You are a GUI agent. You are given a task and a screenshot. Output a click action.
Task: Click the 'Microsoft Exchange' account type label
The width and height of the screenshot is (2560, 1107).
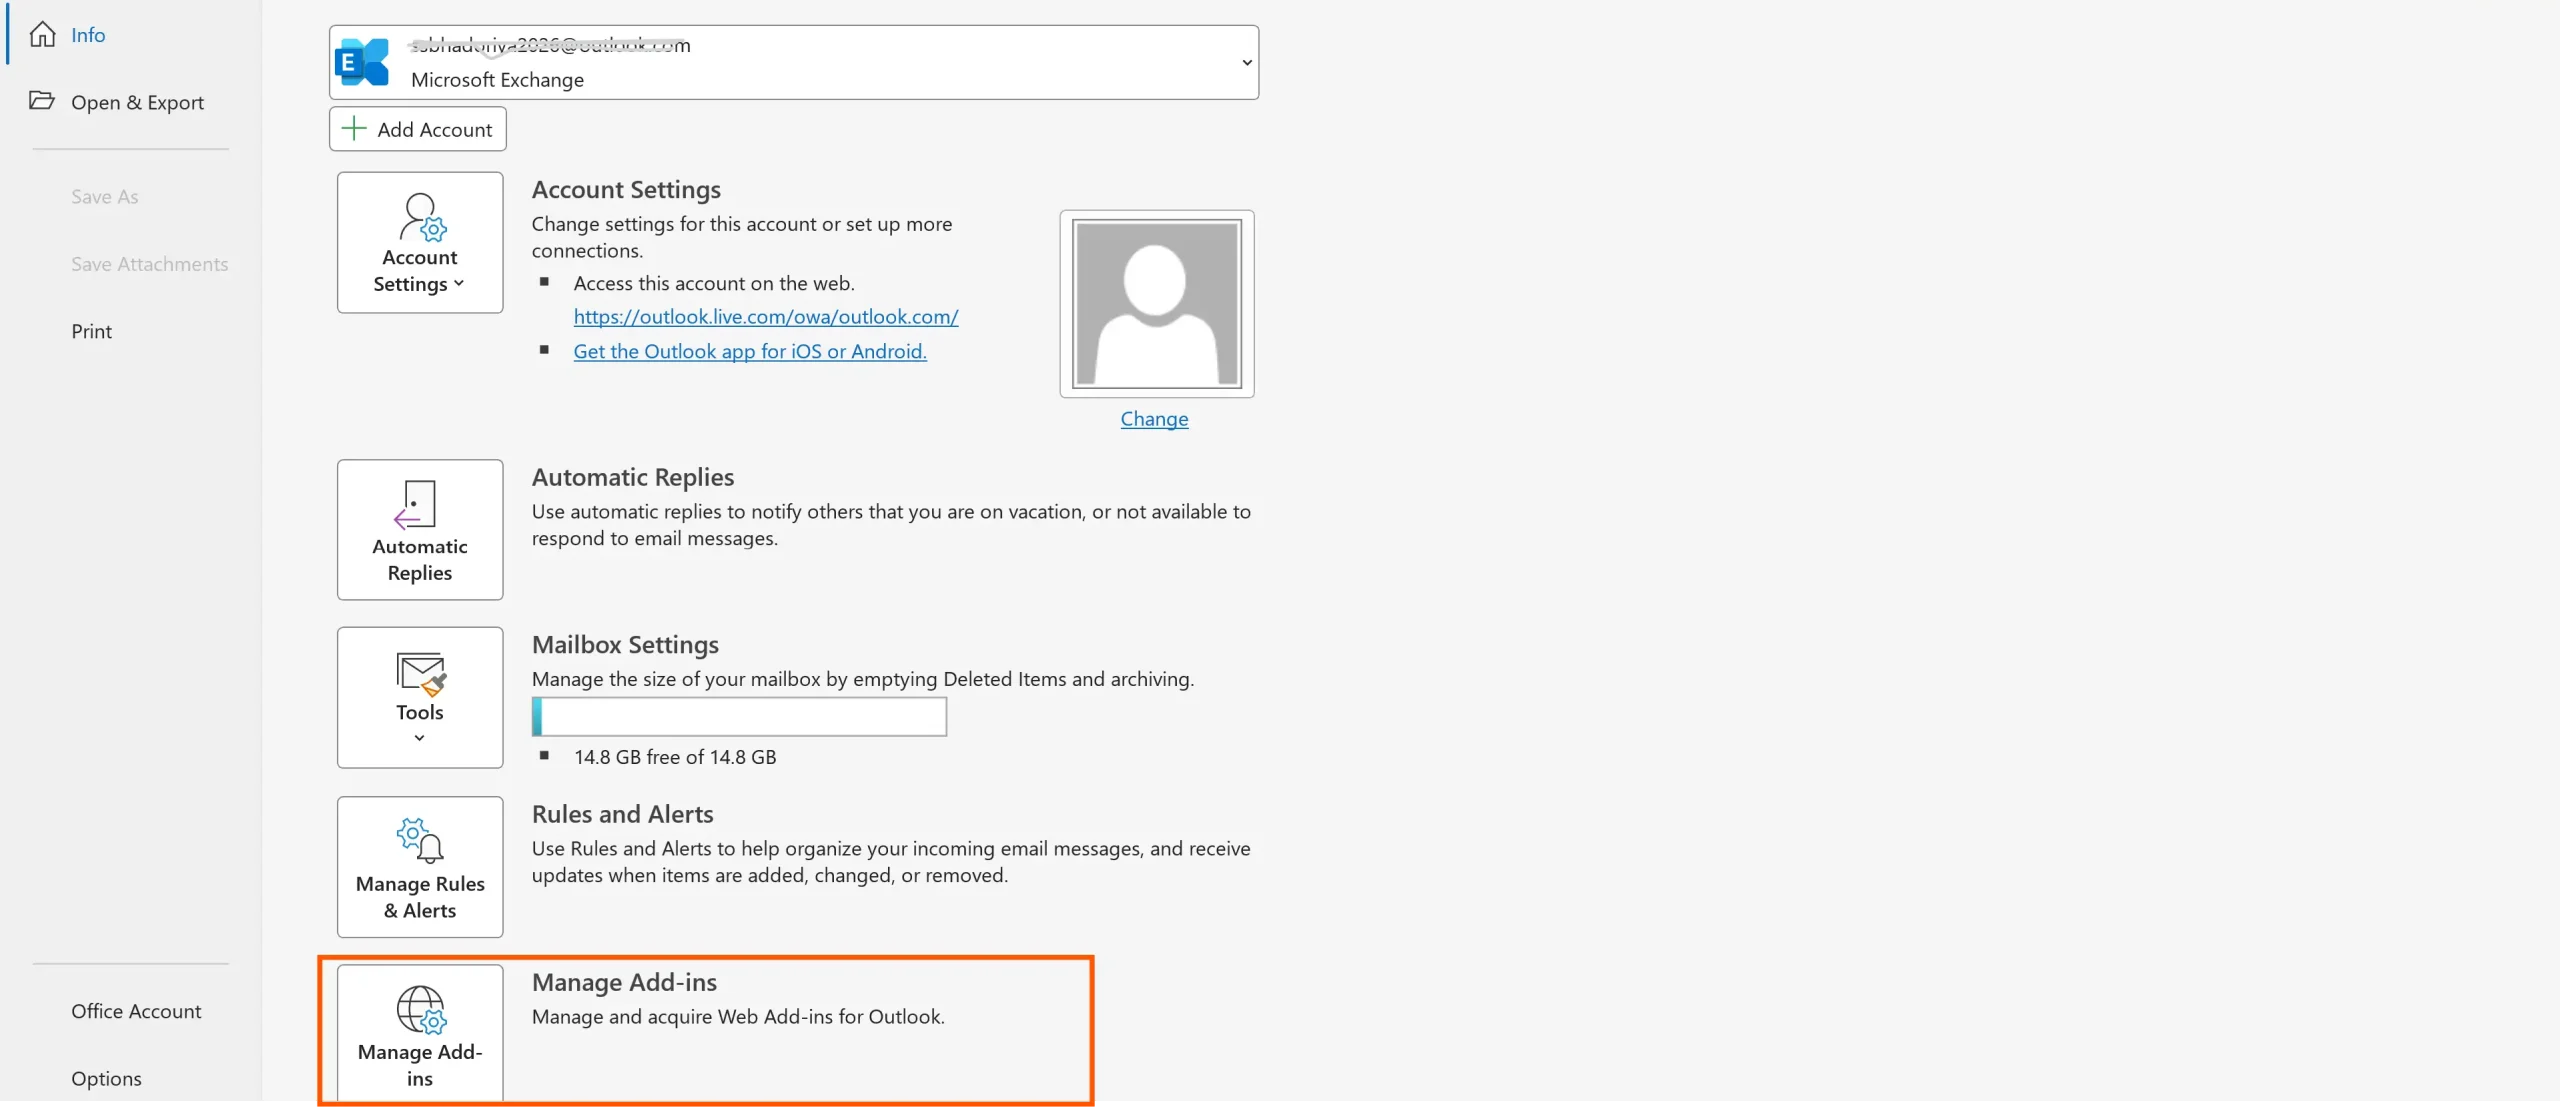point(497,80)
